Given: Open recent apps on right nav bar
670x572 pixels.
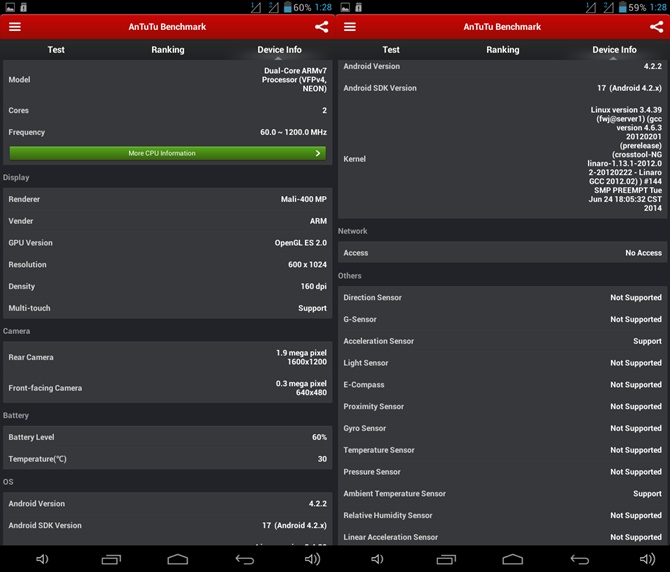Looking at the screenshot, I should 446,559.
